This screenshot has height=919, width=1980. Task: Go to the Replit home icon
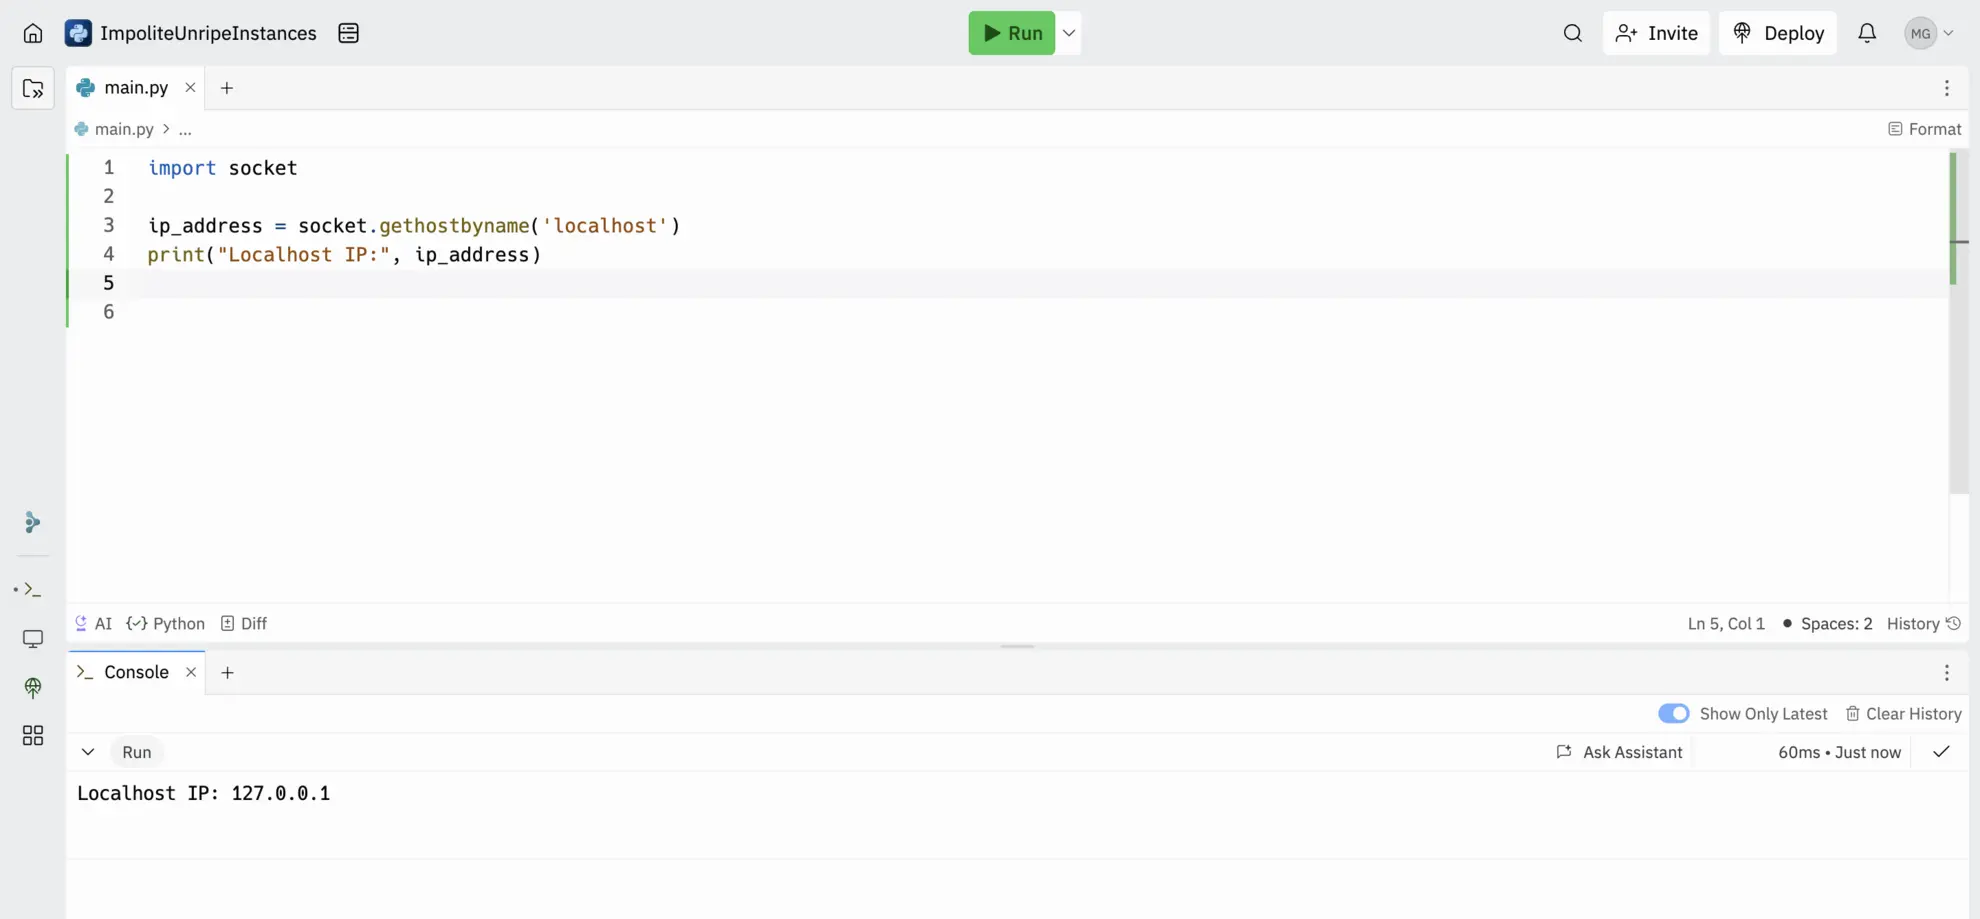[33, 33]
